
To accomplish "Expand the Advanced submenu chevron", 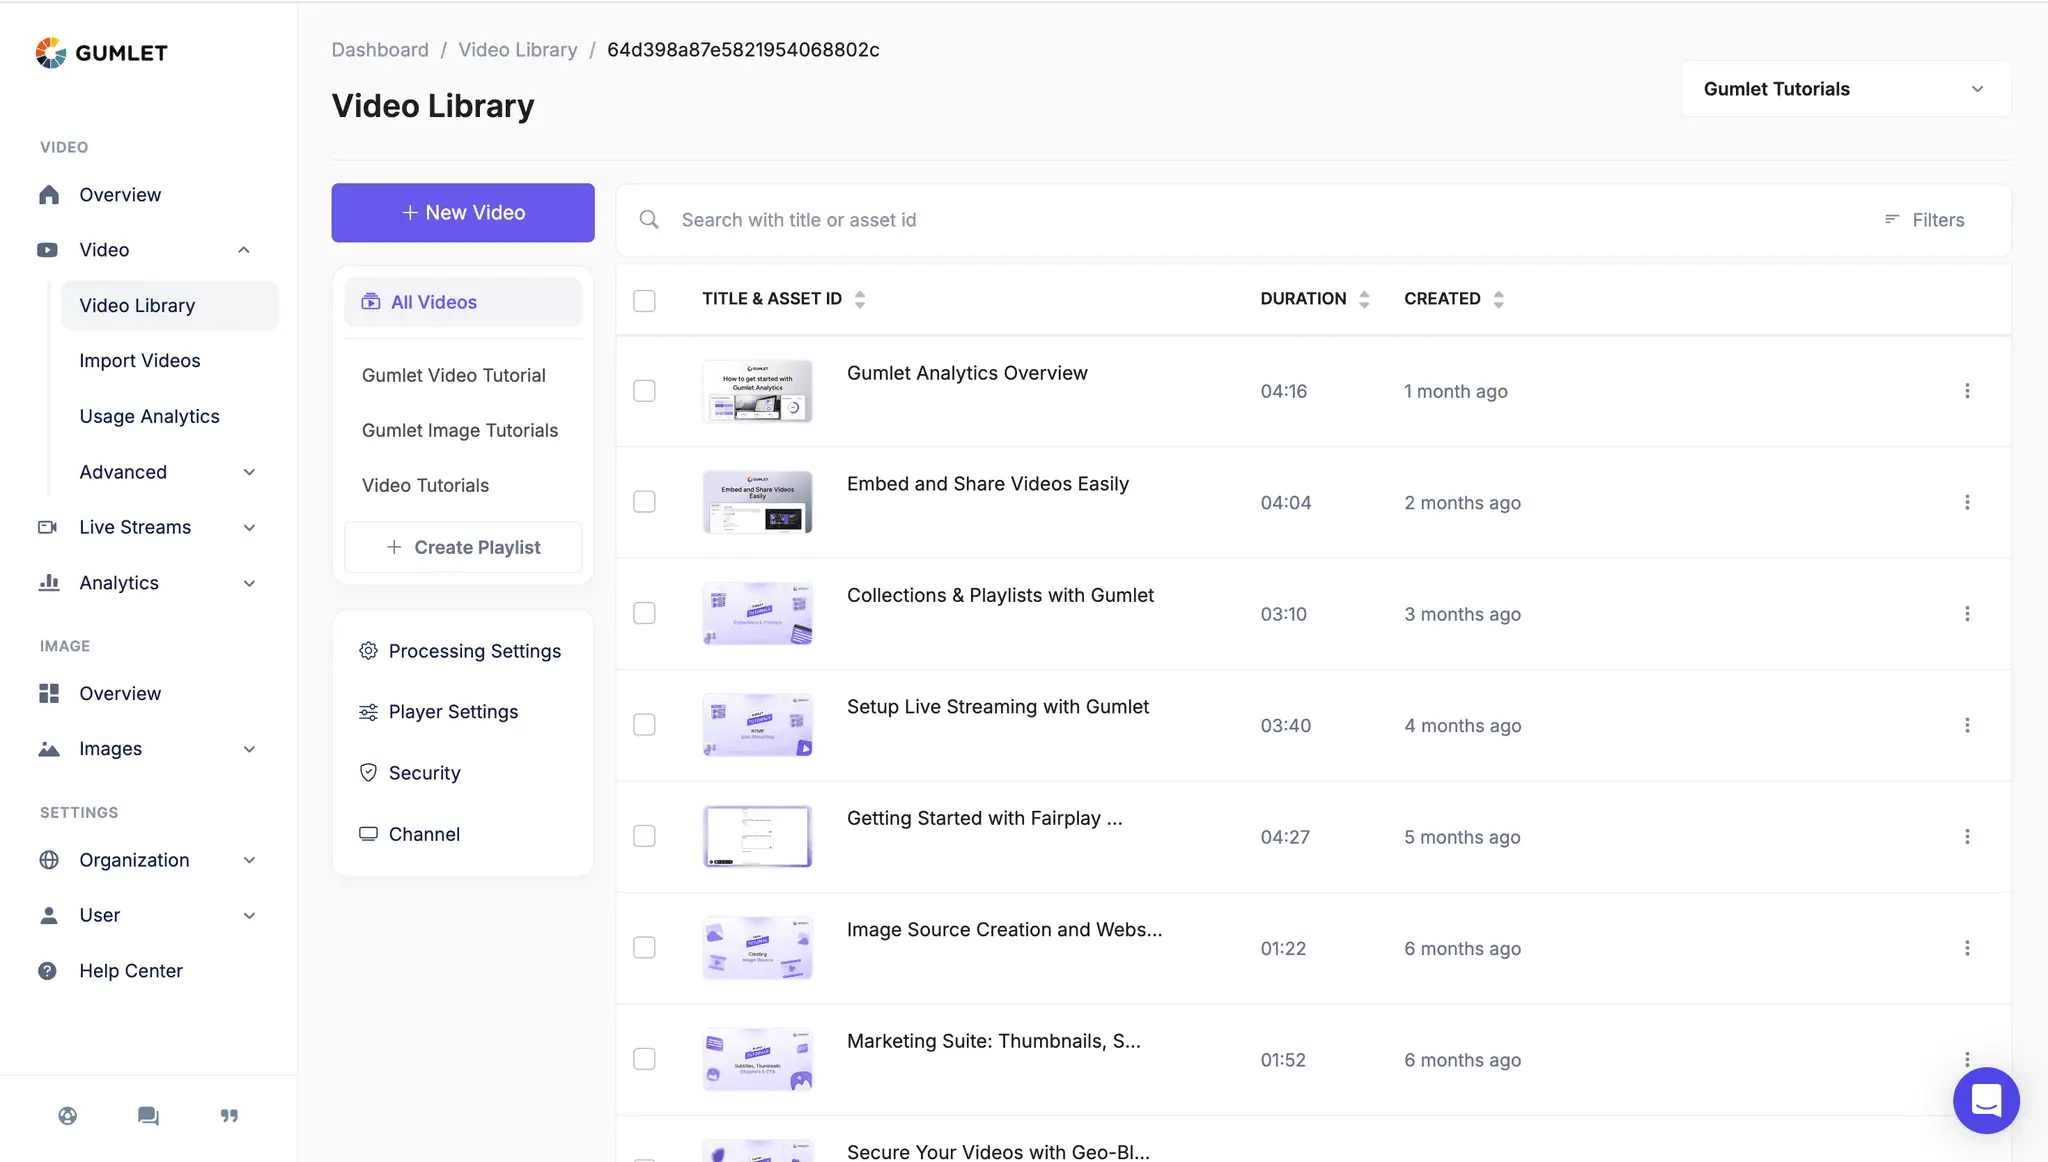I will point(250,472).
